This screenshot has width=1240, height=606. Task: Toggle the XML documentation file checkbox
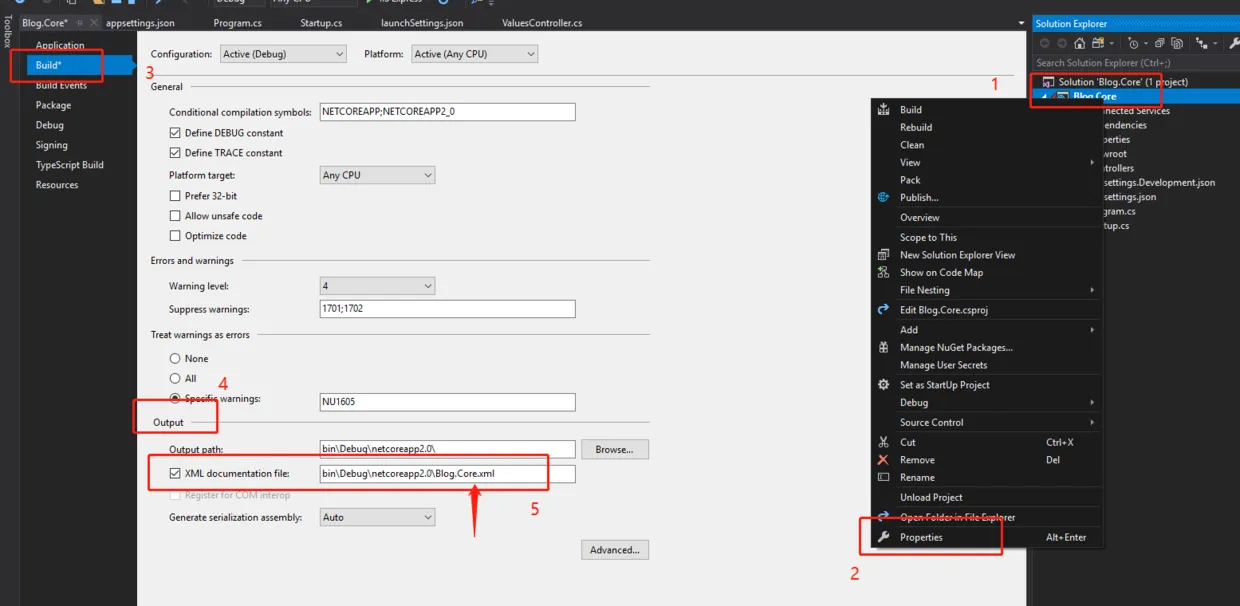point(175,474)
